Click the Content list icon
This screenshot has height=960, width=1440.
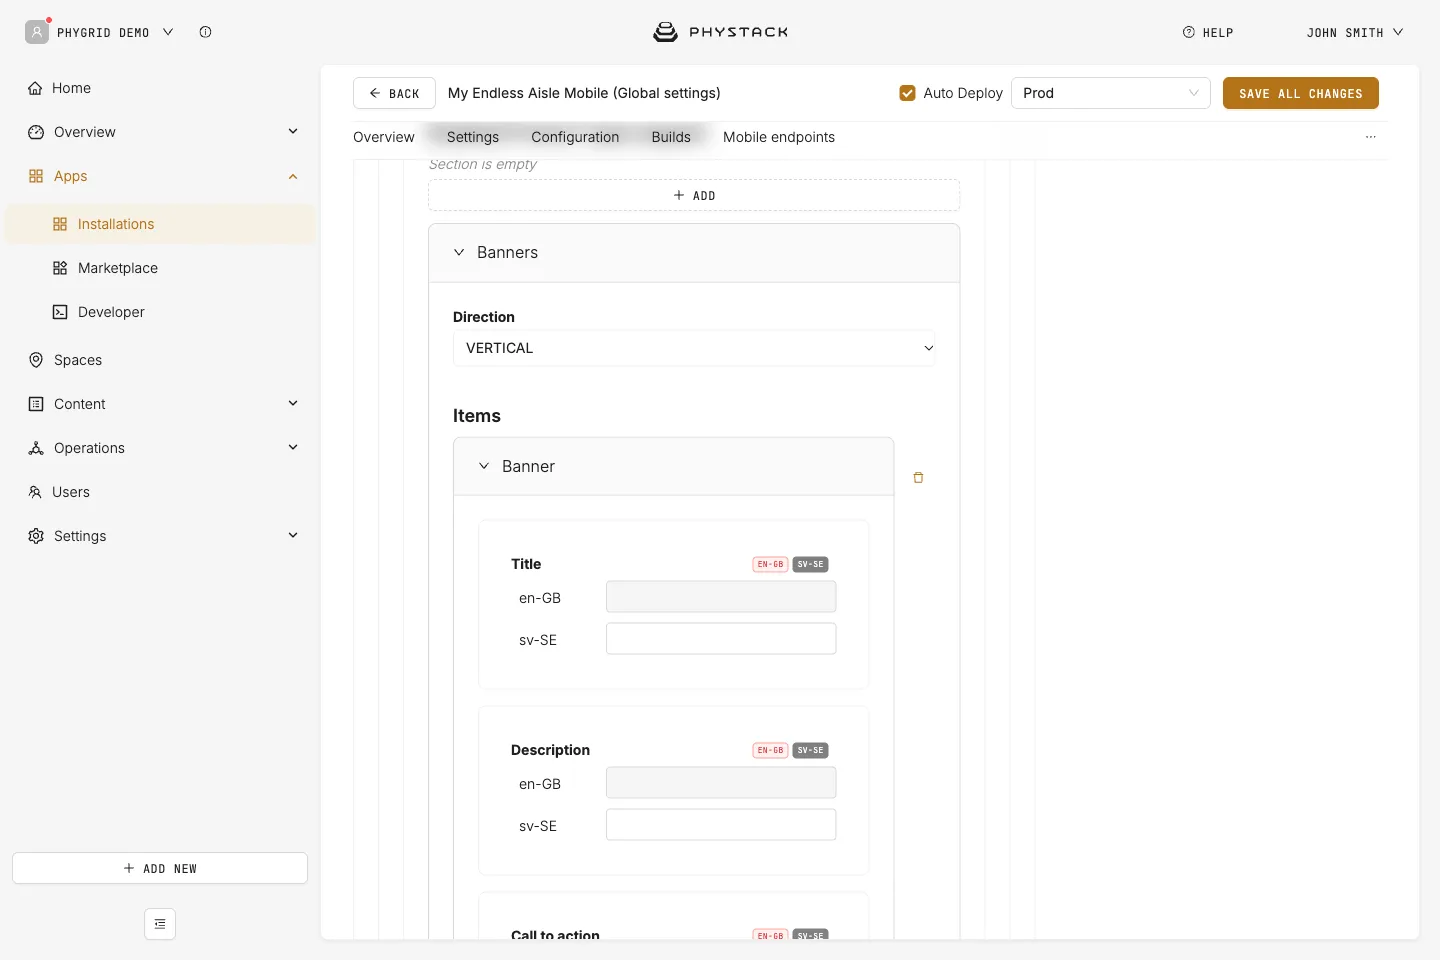click(36, 404)
